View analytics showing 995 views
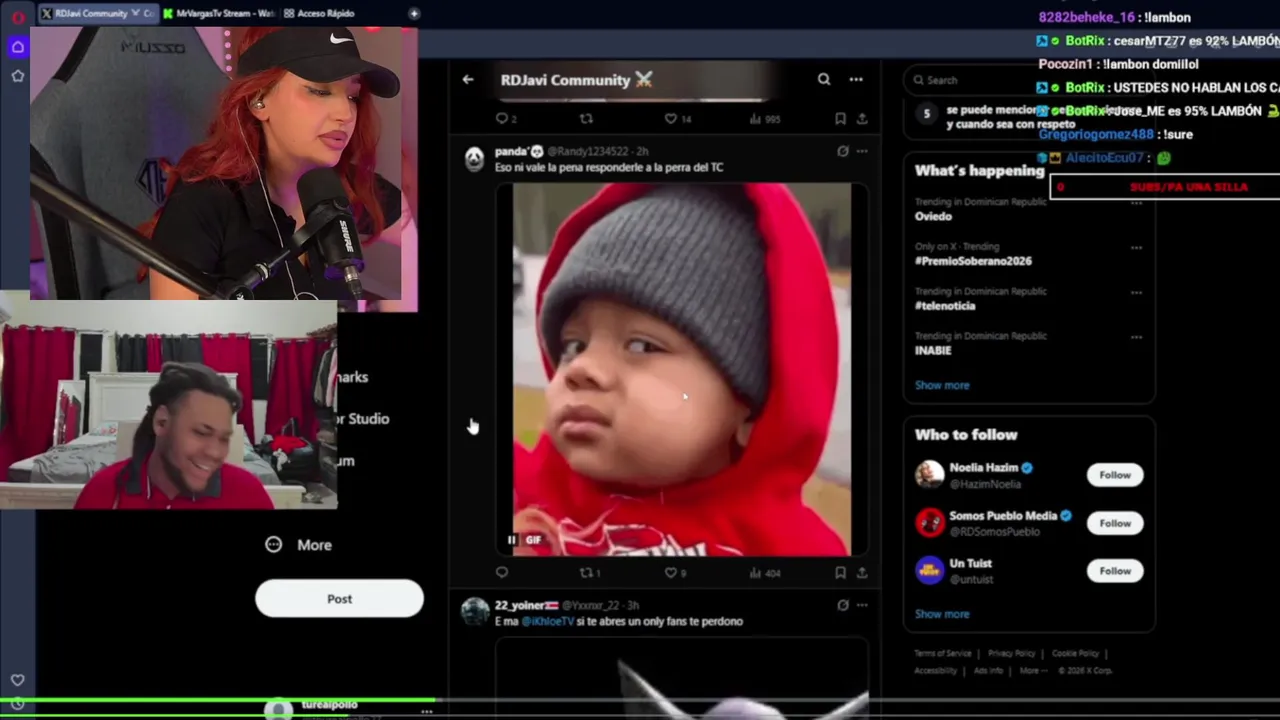Image resolution: width=1280 pixels, height=720 pixels. [x=764, y=118]
